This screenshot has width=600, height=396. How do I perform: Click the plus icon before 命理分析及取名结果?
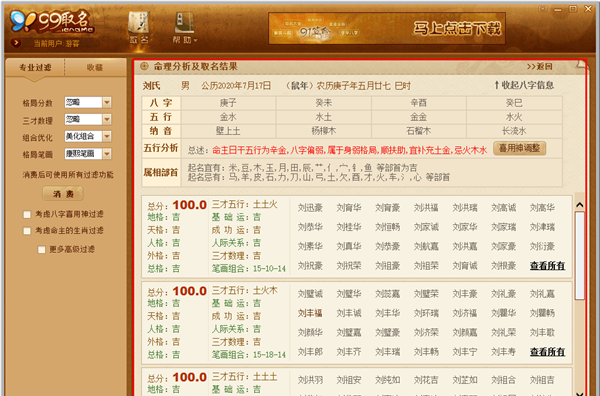(x=144, y=66)
